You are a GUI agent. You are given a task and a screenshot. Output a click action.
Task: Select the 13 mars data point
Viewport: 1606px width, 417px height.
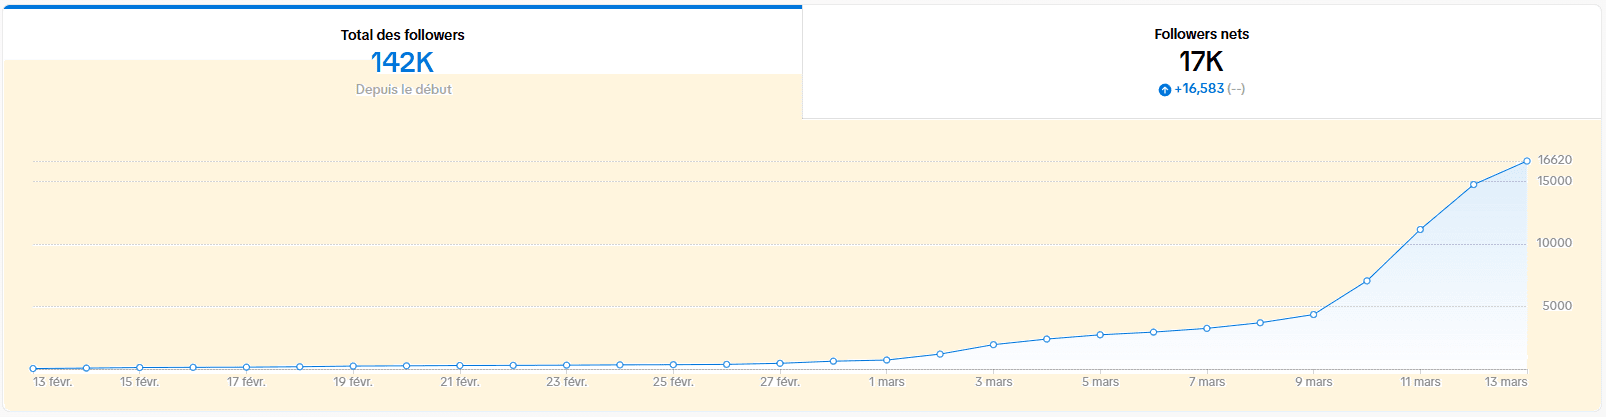1527,161
